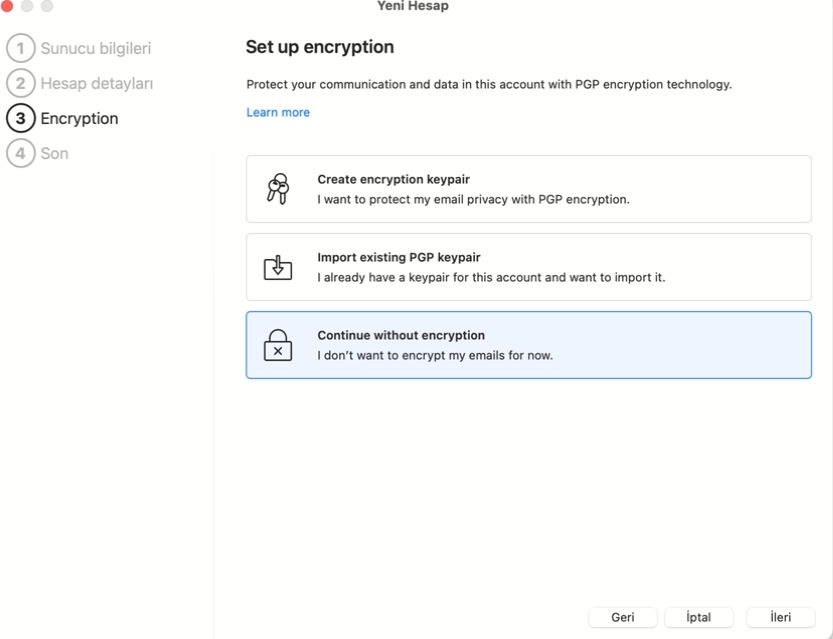
Task: Click the import tray arrow icon
Action: pyautogui.click(x=278, y=267)
